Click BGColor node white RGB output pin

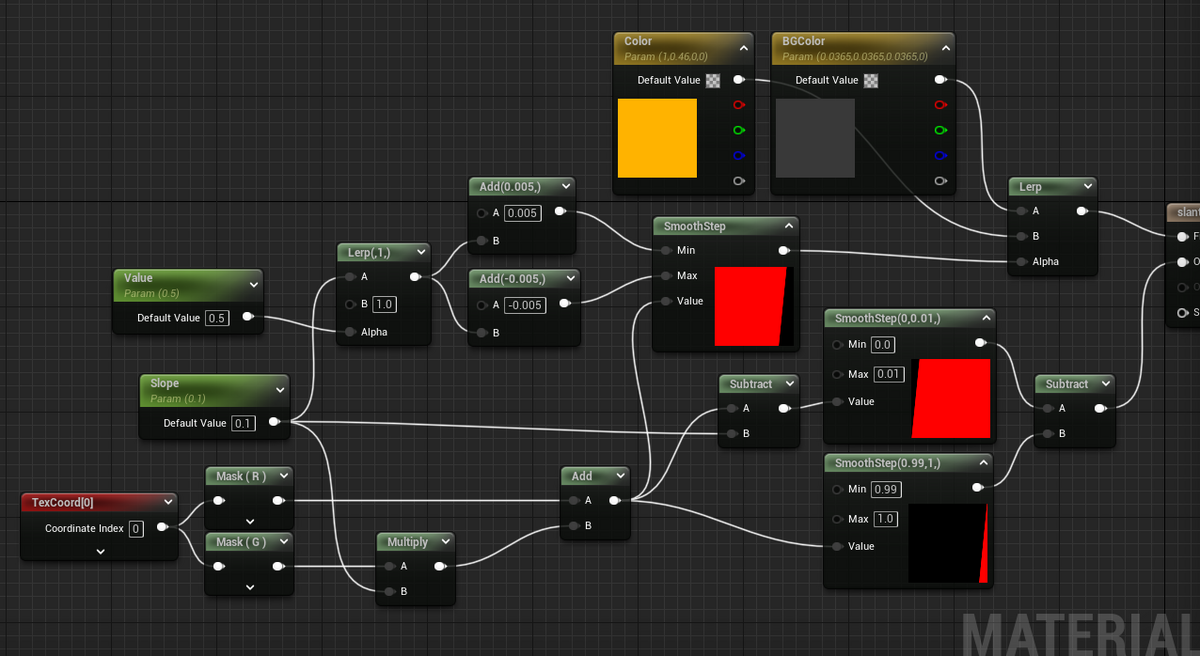939,79
